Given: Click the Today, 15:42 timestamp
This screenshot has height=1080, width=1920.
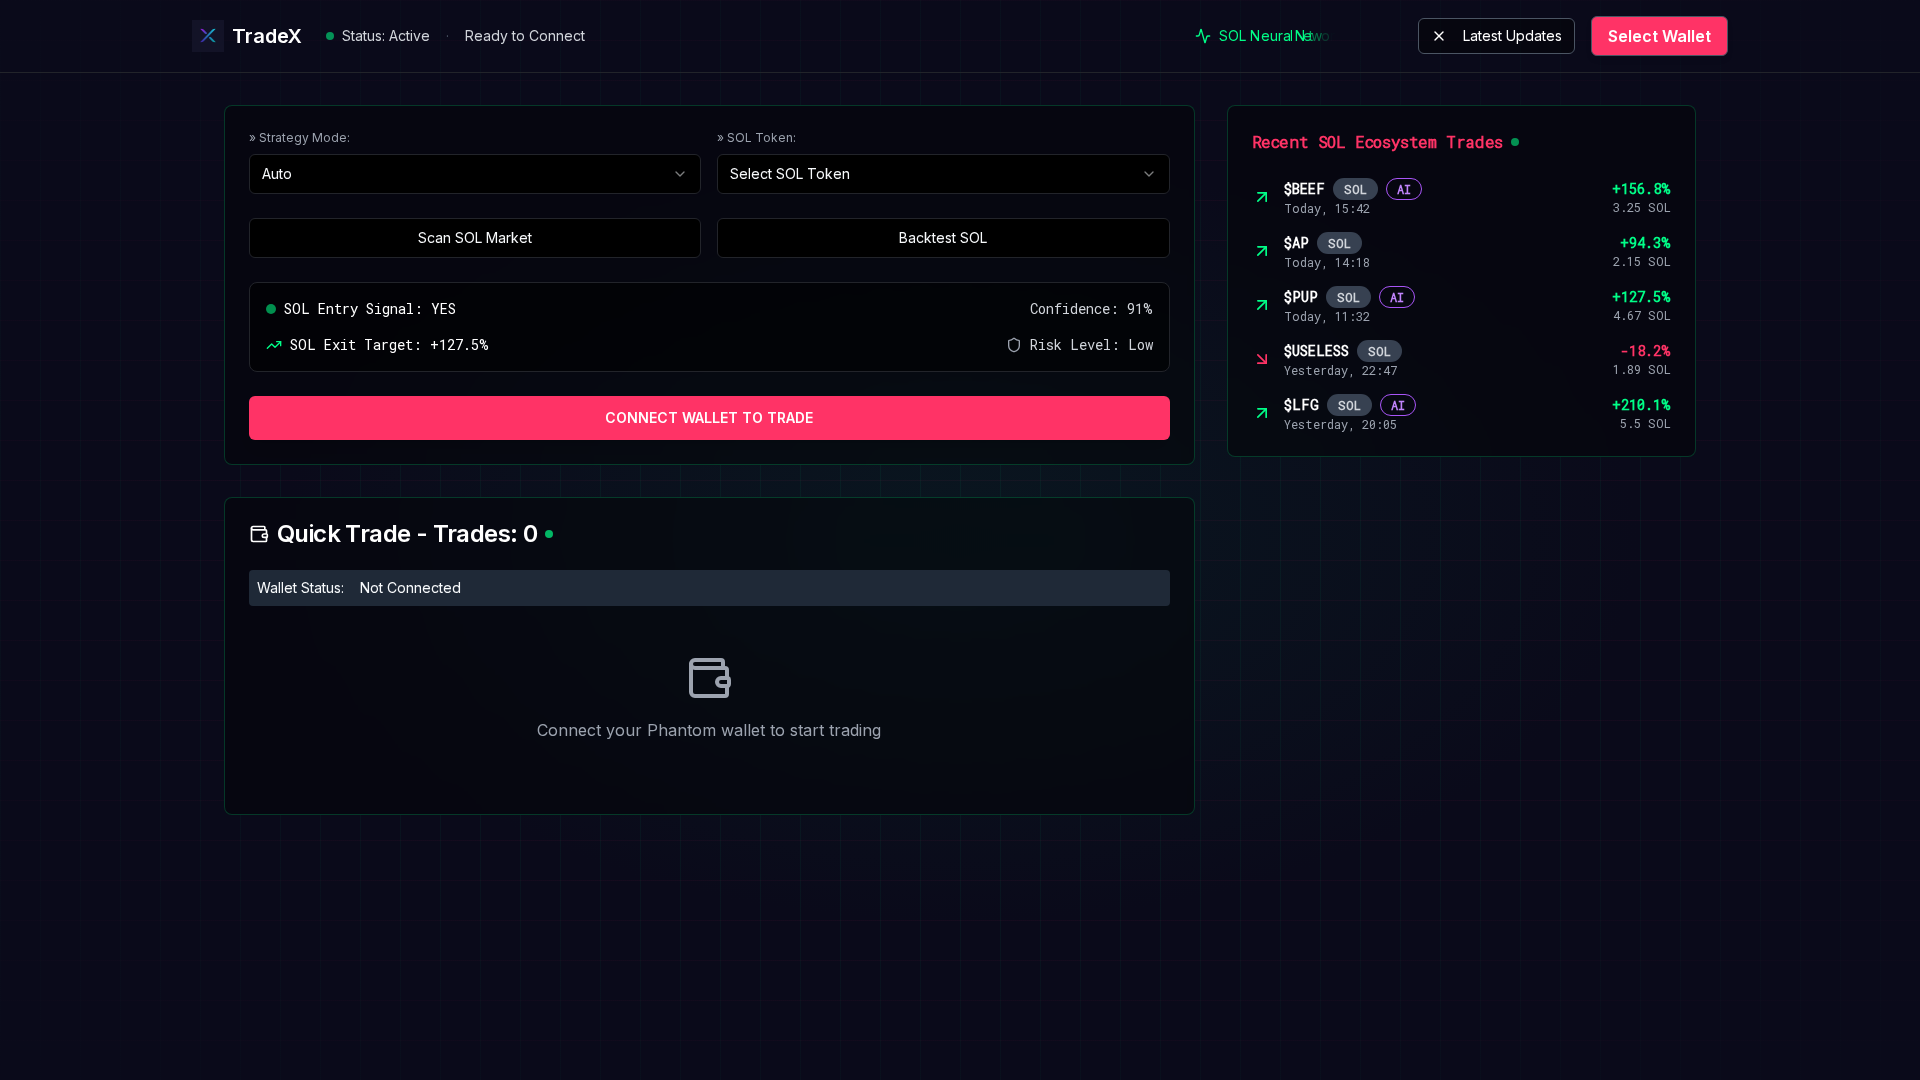Looking at the screenshot, I should click(x=1327, y=209).
